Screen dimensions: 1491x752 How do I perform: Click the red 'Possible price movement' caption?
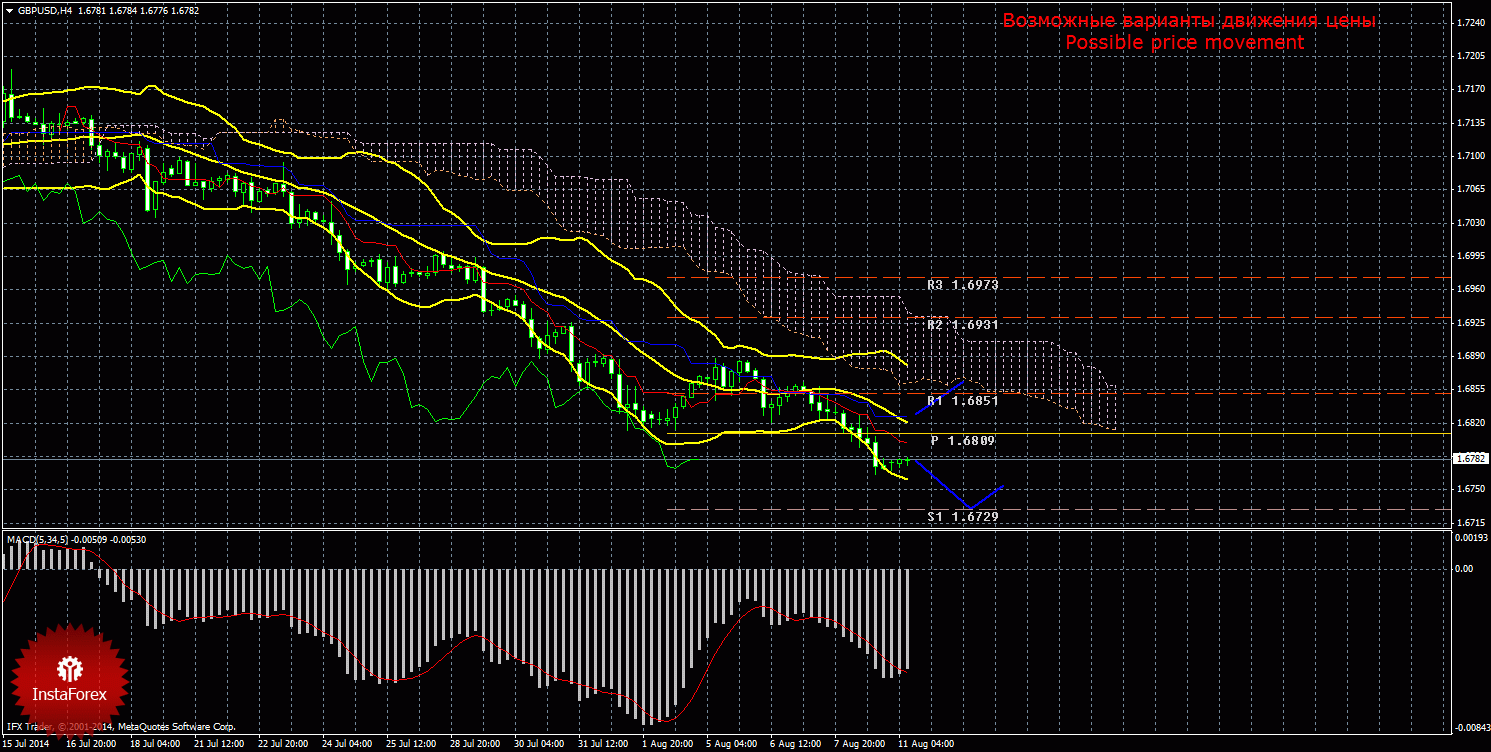pyautogui.click(x=1184, y=43)
